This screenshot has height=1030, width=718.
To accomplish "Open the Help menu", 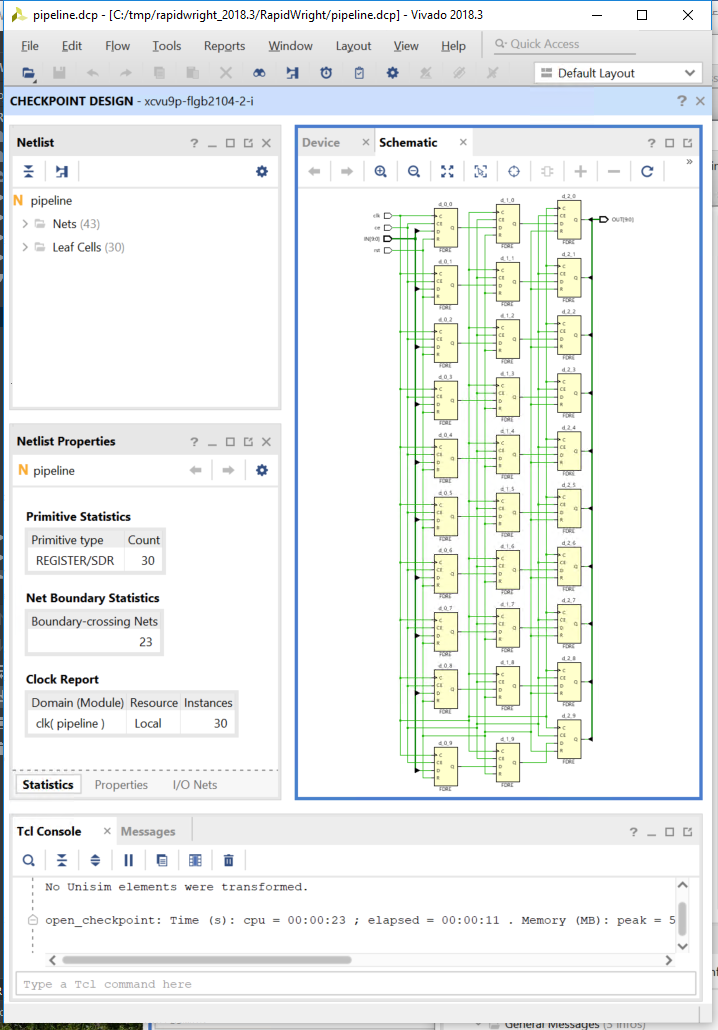I will [453, 46].
